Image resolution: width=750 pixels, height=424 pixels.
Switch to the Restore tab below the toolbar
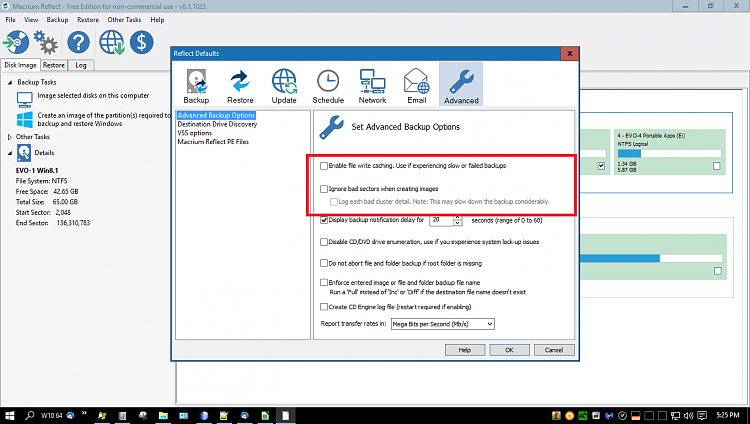[54, 65]
